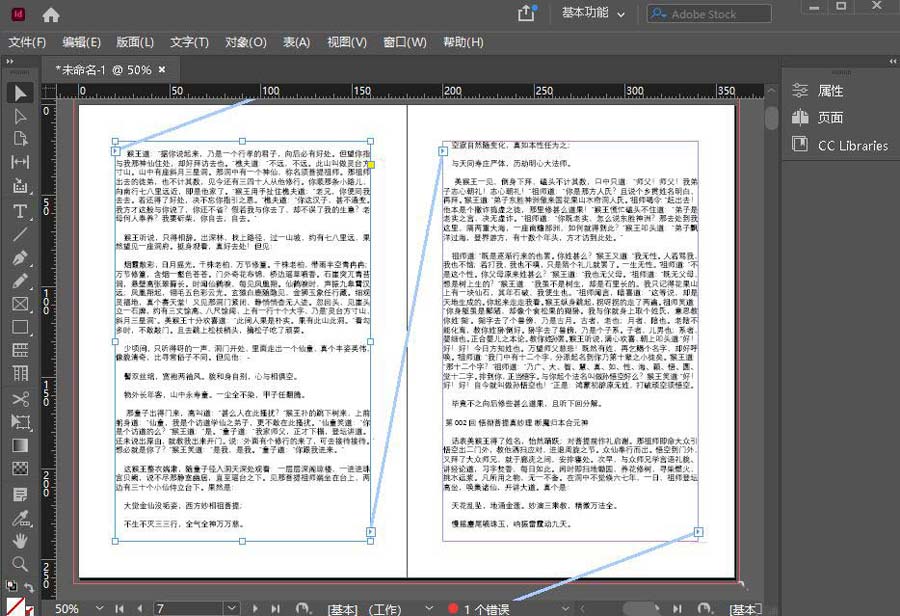Open the 窗口(W) menu
Screen dimensions: 900x616
[405, 42]
